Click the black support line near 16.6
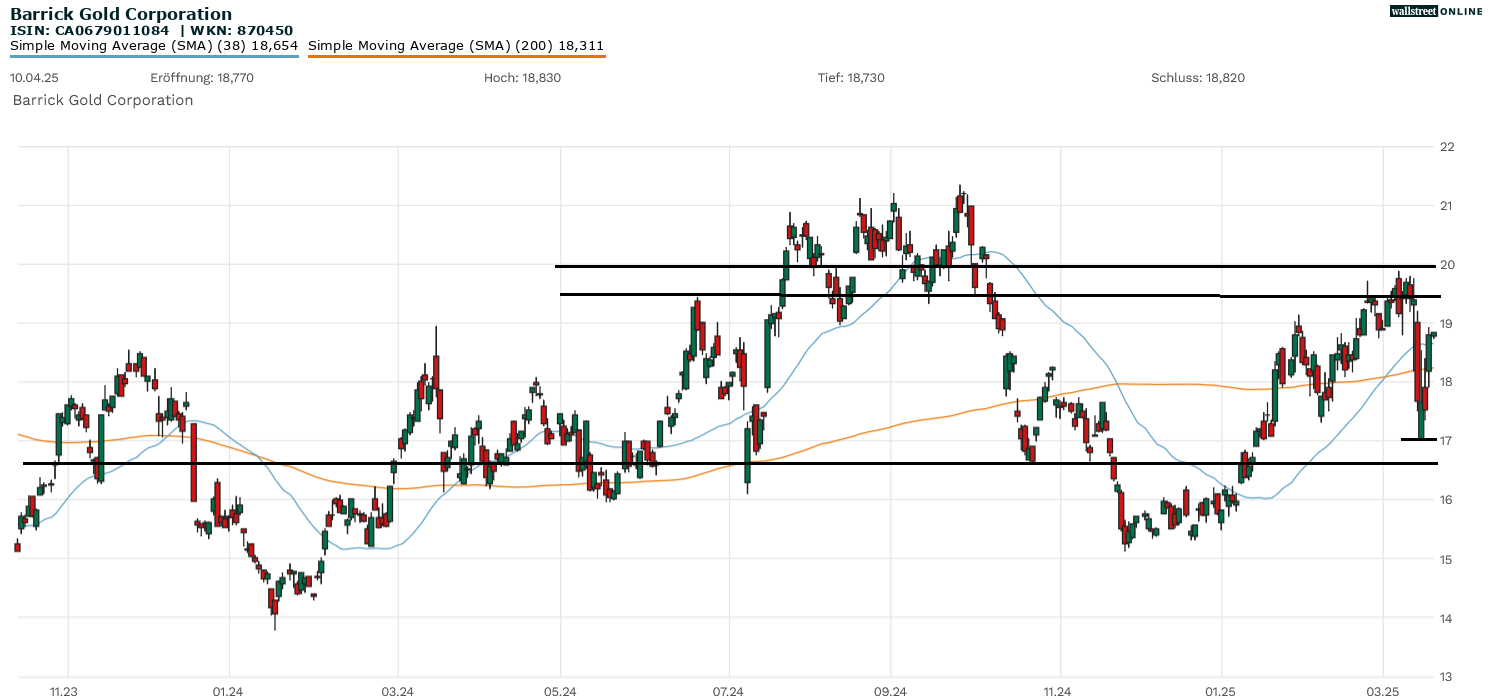 [x=400, y=464]
